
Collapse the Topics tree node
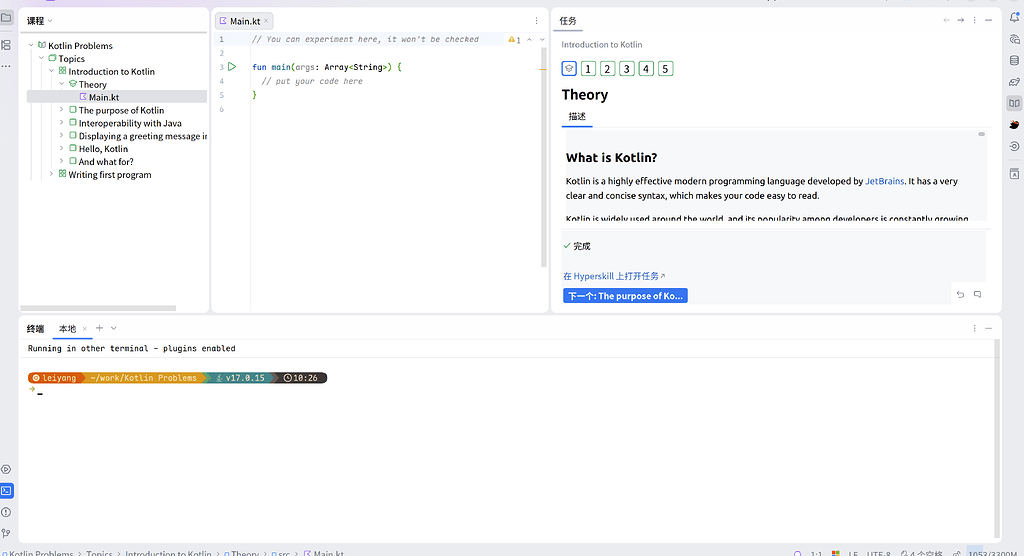point(41,58)
